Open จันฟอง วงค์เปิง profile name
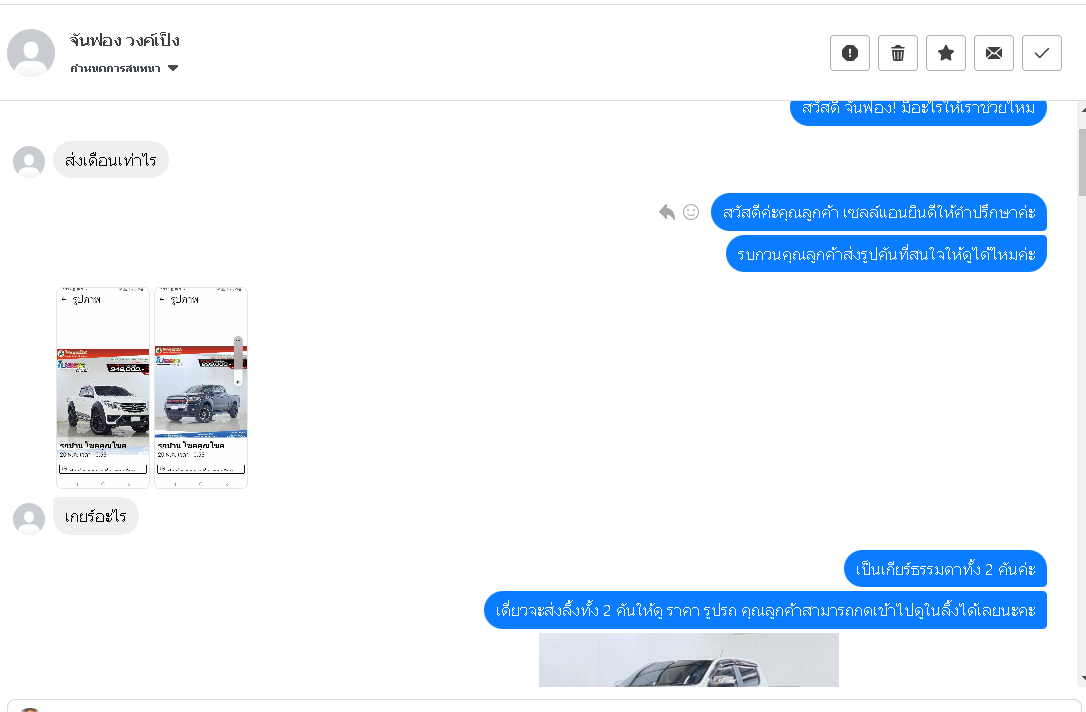The image size is (1086, 712). (x=125, y=40)
